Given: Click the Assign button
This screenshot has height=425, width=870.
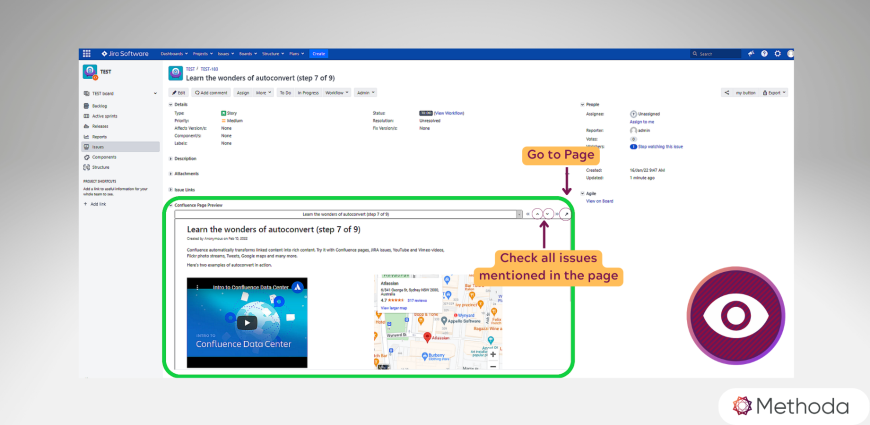Looking at the screenshot, I should [242, 93].
